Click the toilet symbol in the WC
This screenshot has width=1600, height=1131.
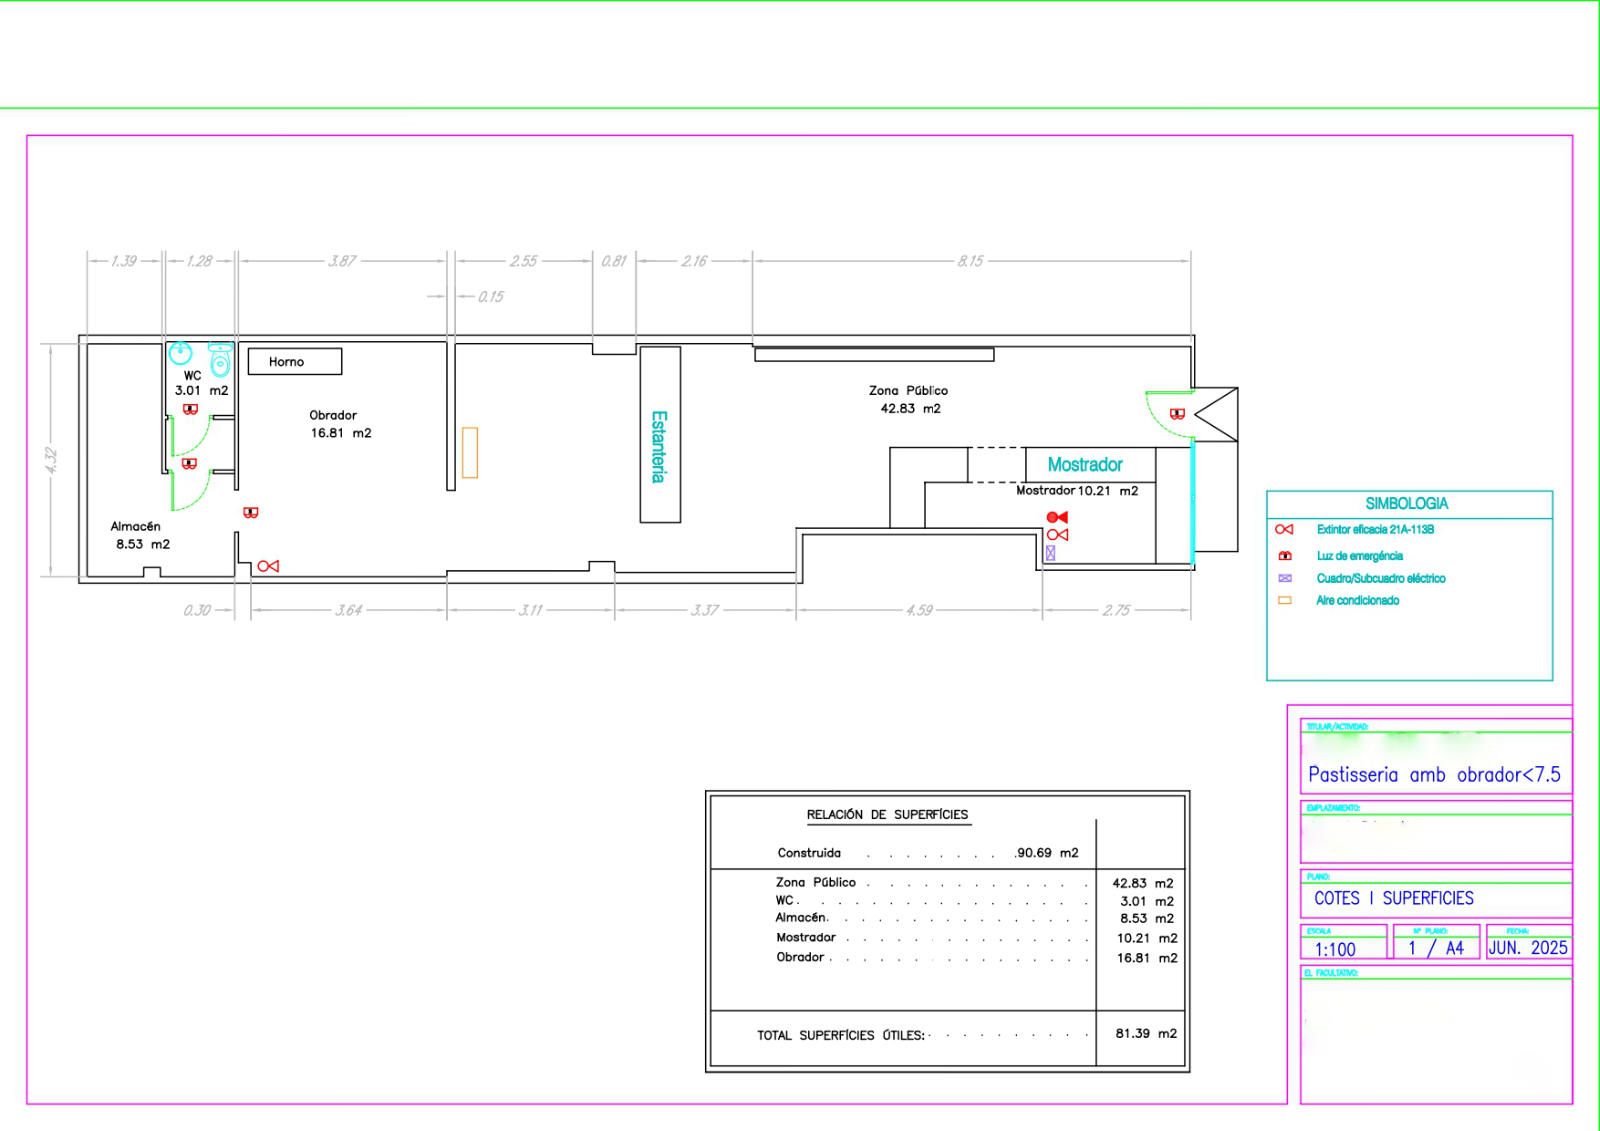220,359
